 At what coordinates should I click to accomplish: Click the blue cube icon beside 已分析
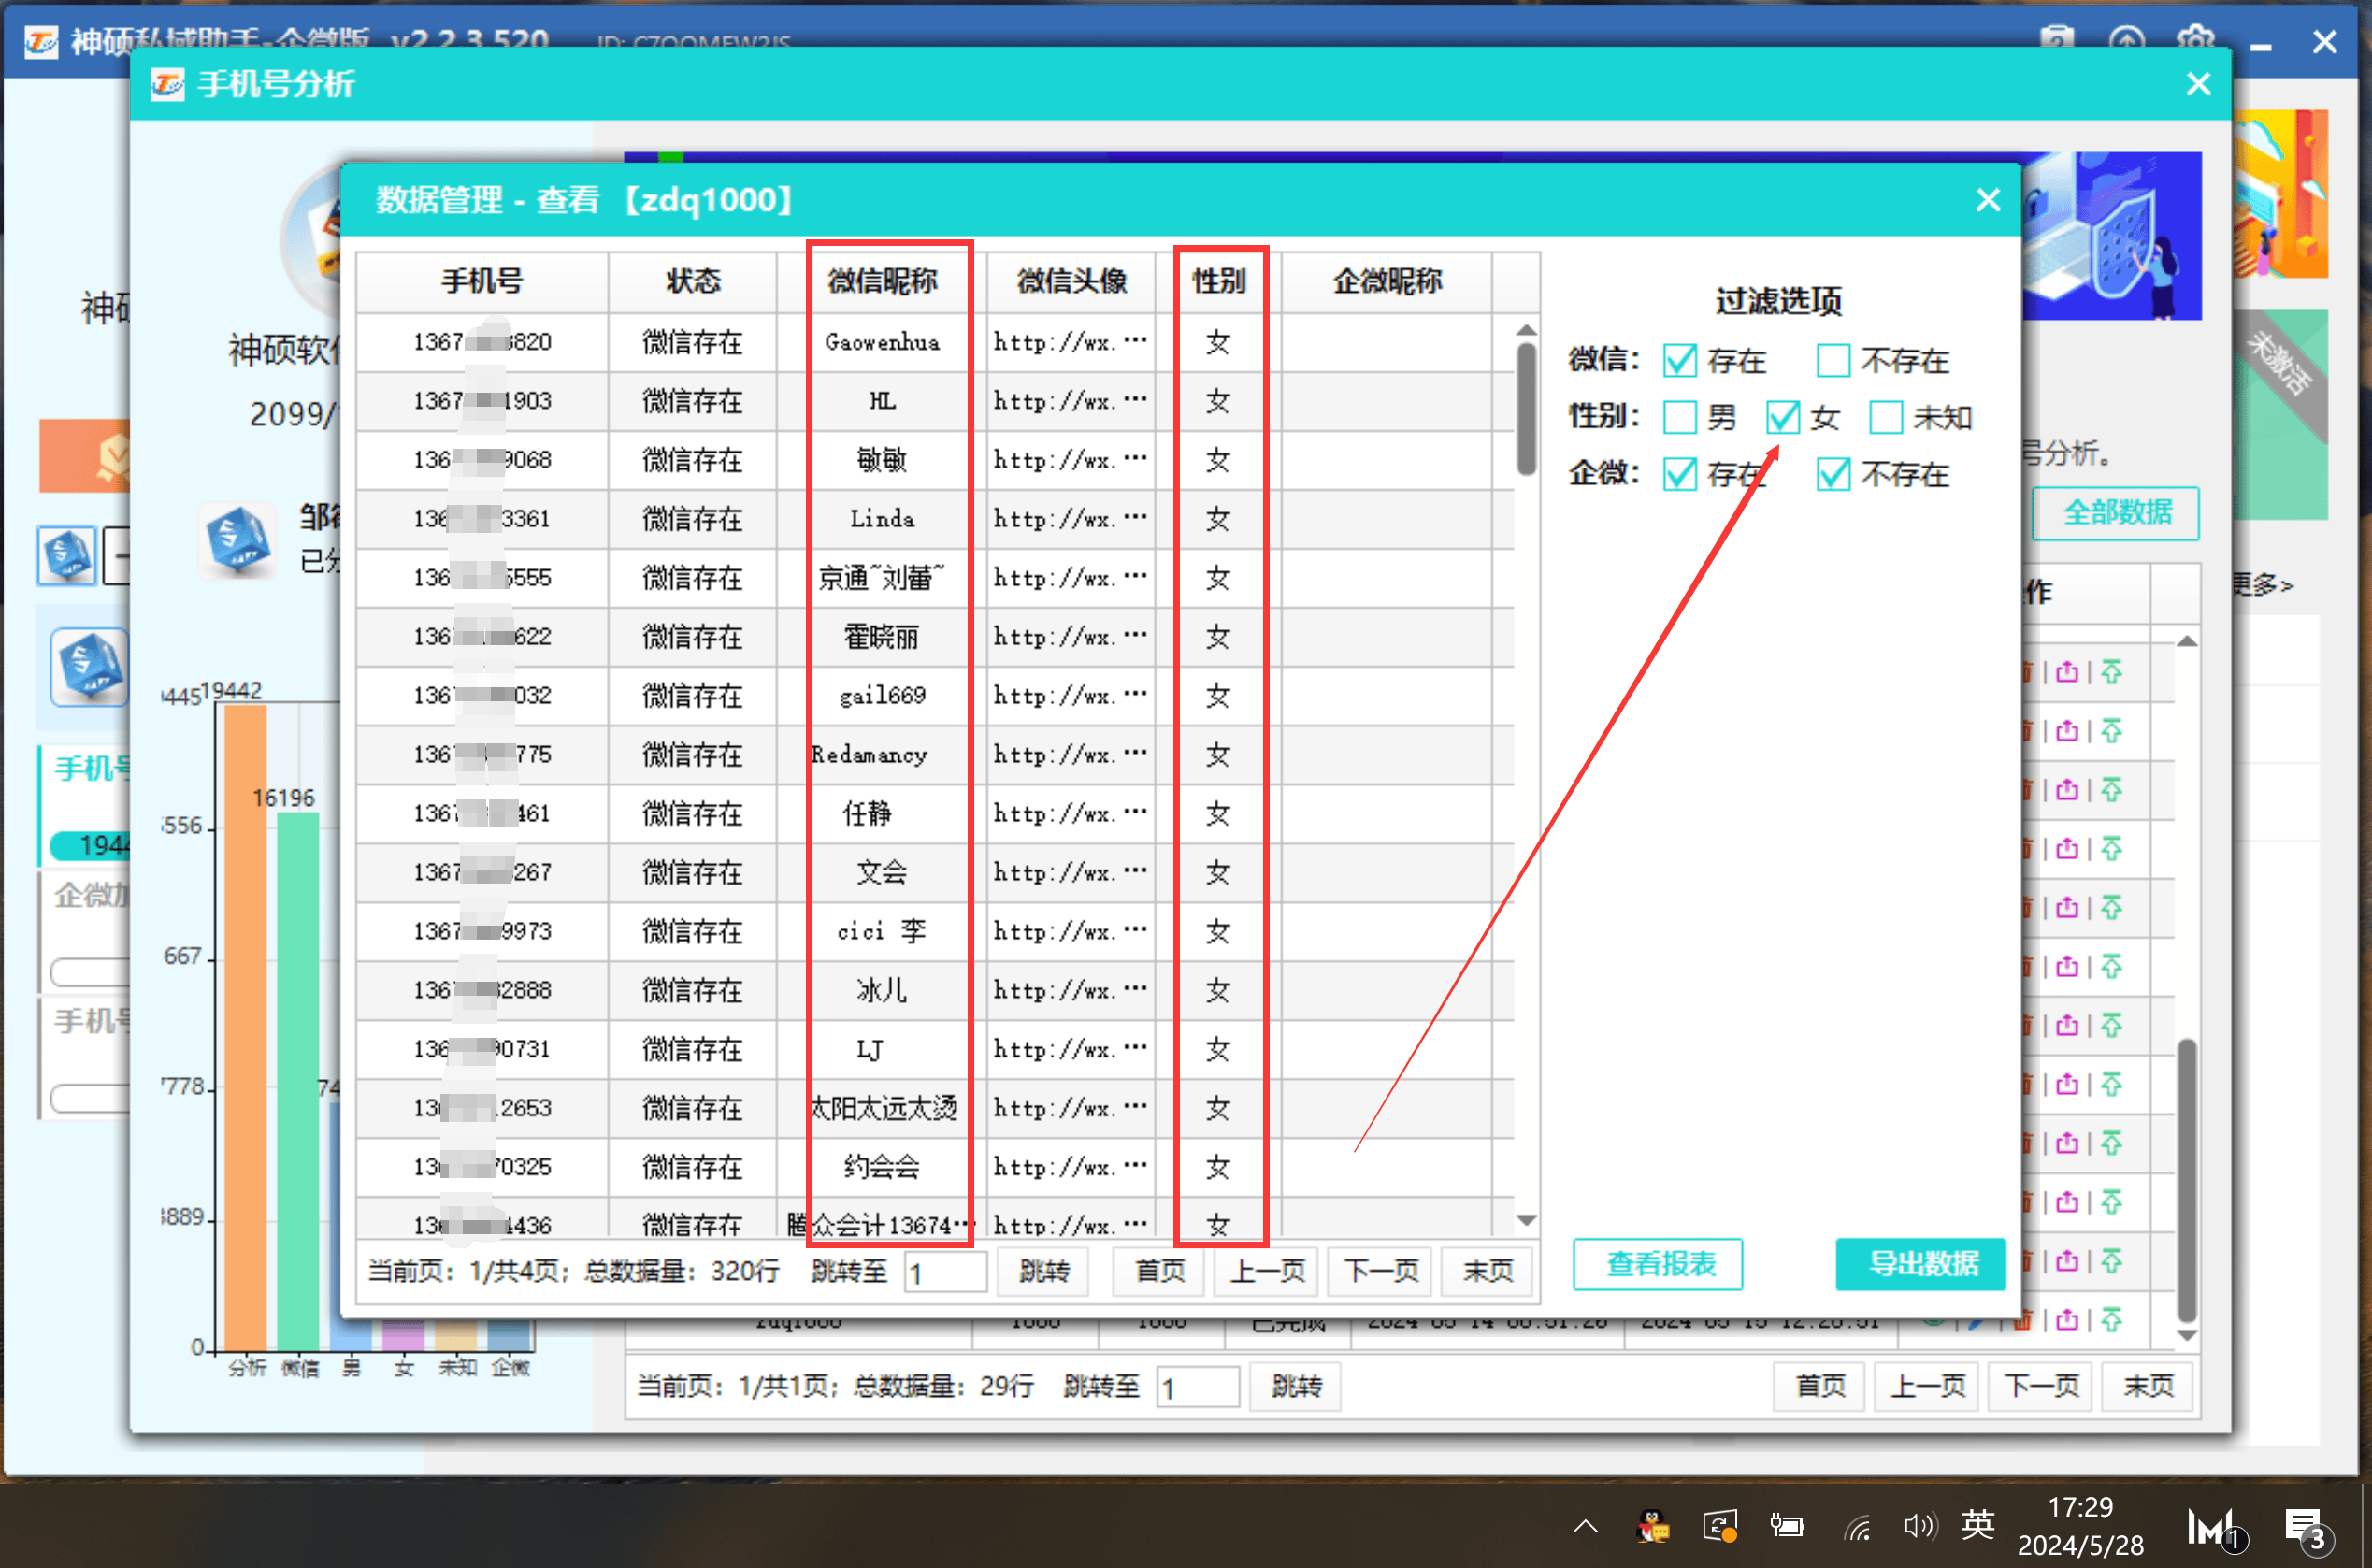[x=238, y=541]
